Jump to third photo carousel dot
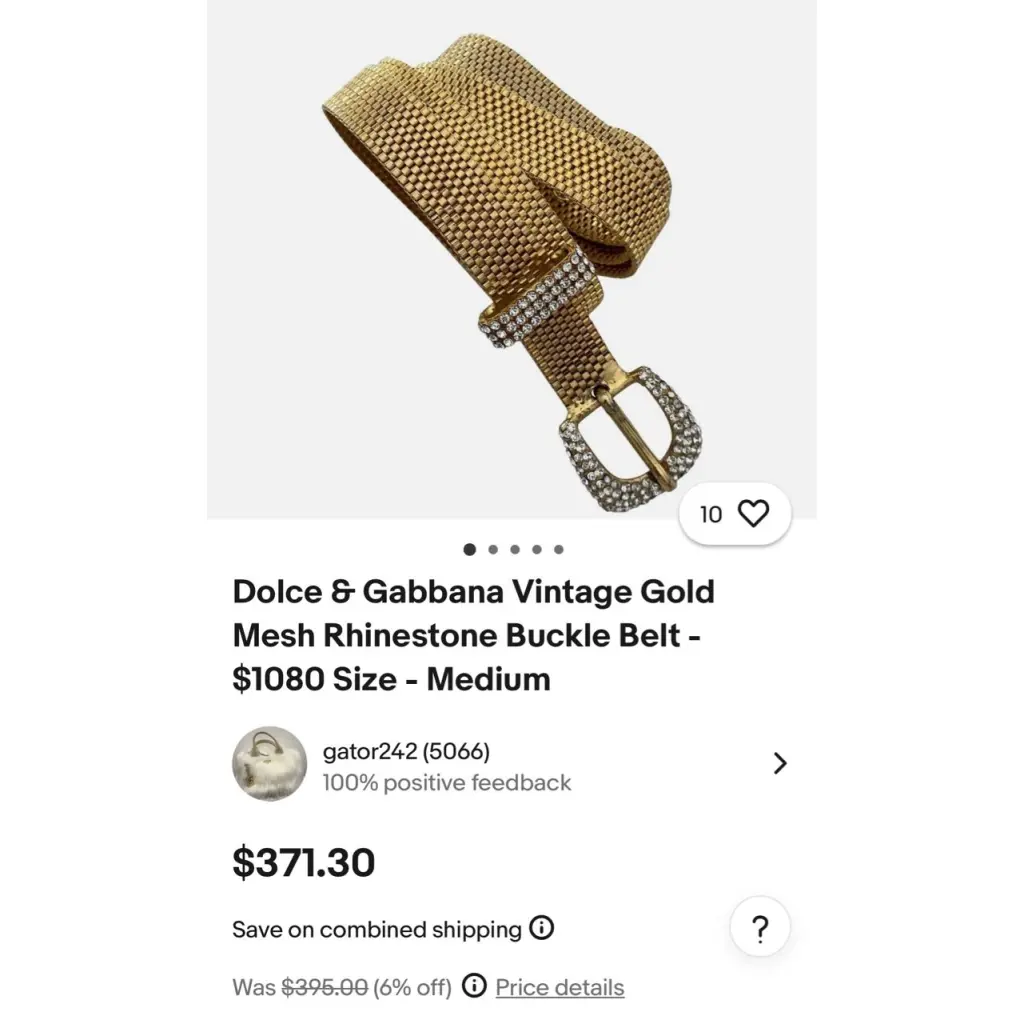The height and width of the screenshot is (1024, 1024). tap(515, 549)
